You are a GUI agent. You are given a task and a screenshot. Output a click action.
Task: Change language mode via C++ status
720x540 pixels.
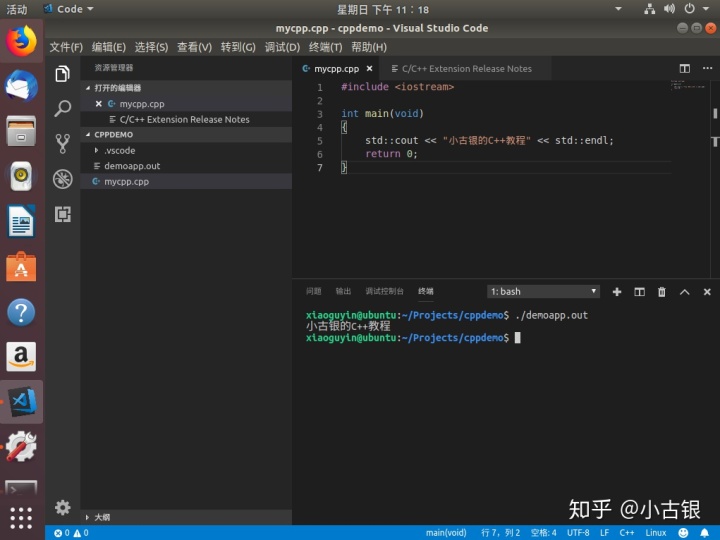(x=627, y=533)
